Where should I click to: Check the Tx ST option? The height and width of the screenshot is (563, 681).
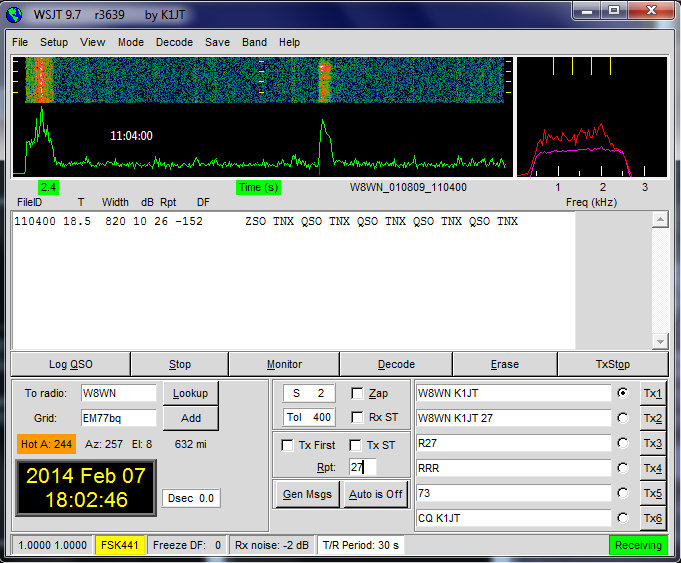[355, 445]
